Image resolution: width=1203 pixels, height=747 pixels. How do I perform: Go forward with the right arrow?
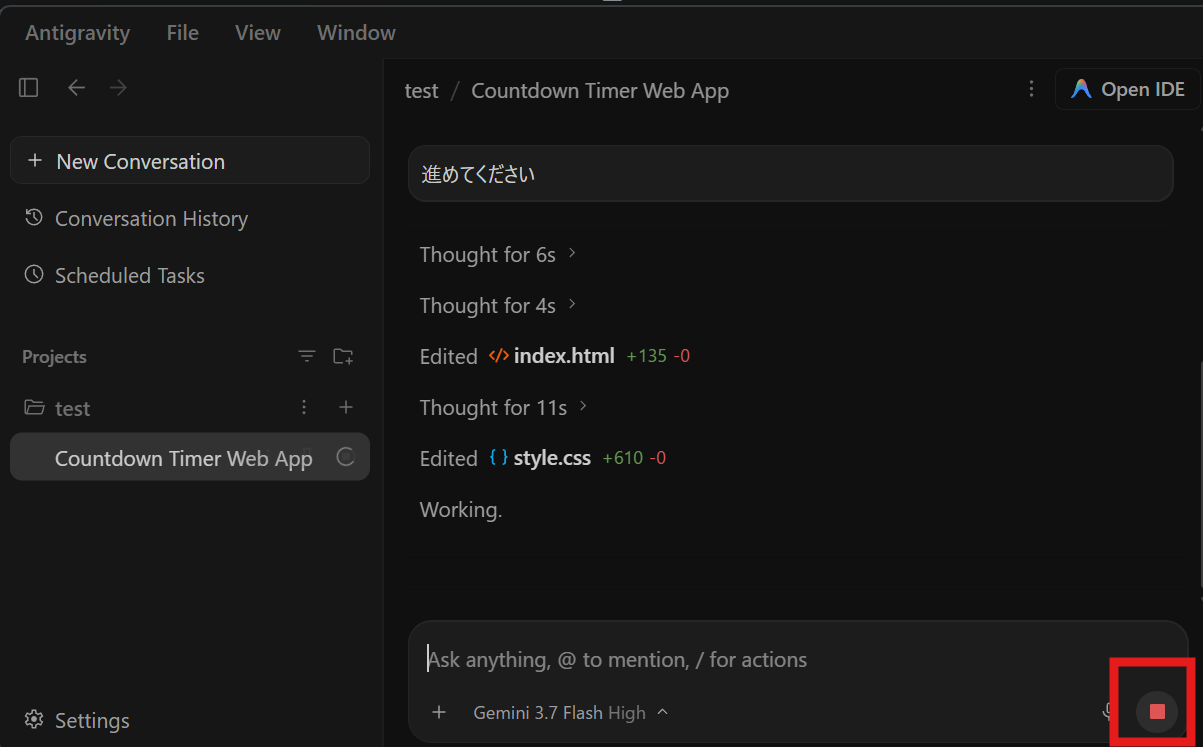tap(118, 88)
